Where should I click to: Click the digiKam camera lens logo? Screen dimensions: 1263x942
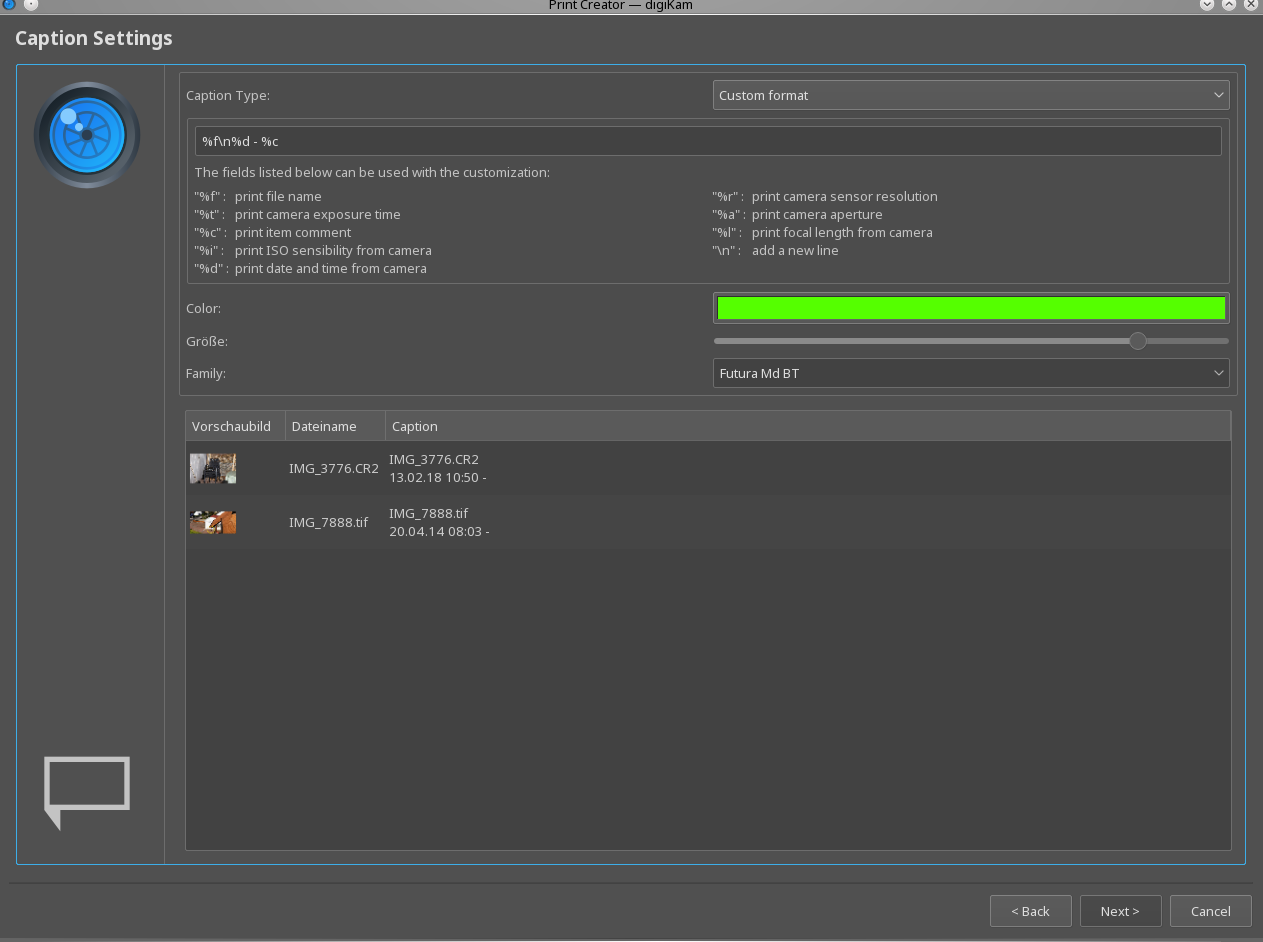coord(87,135)
